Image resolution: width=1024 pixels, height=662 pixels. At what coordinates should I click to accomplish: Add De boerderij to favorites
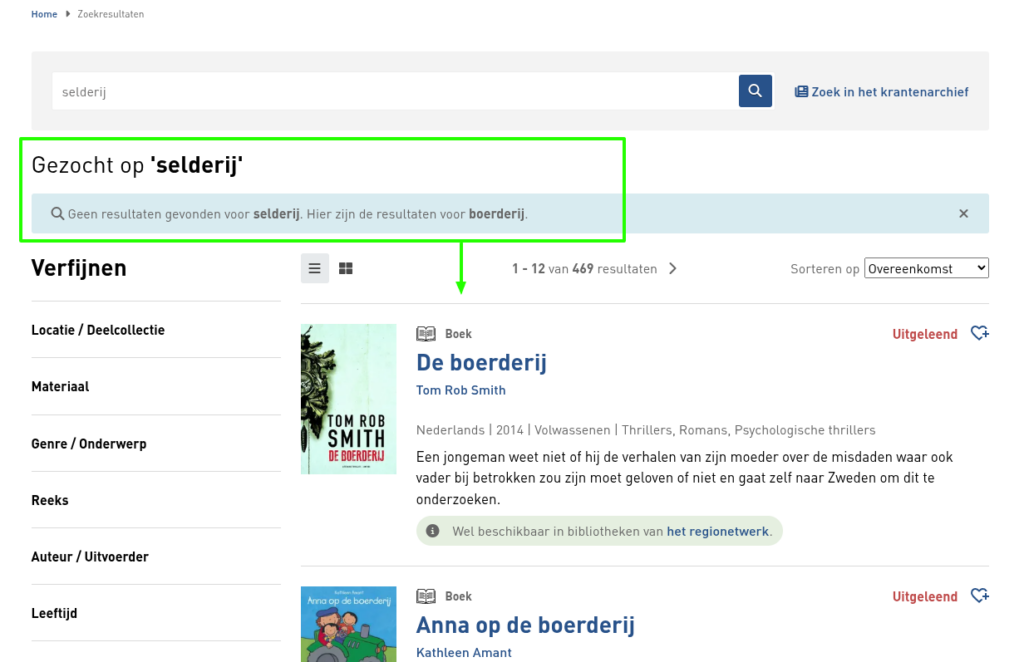(x=980, y=334)
